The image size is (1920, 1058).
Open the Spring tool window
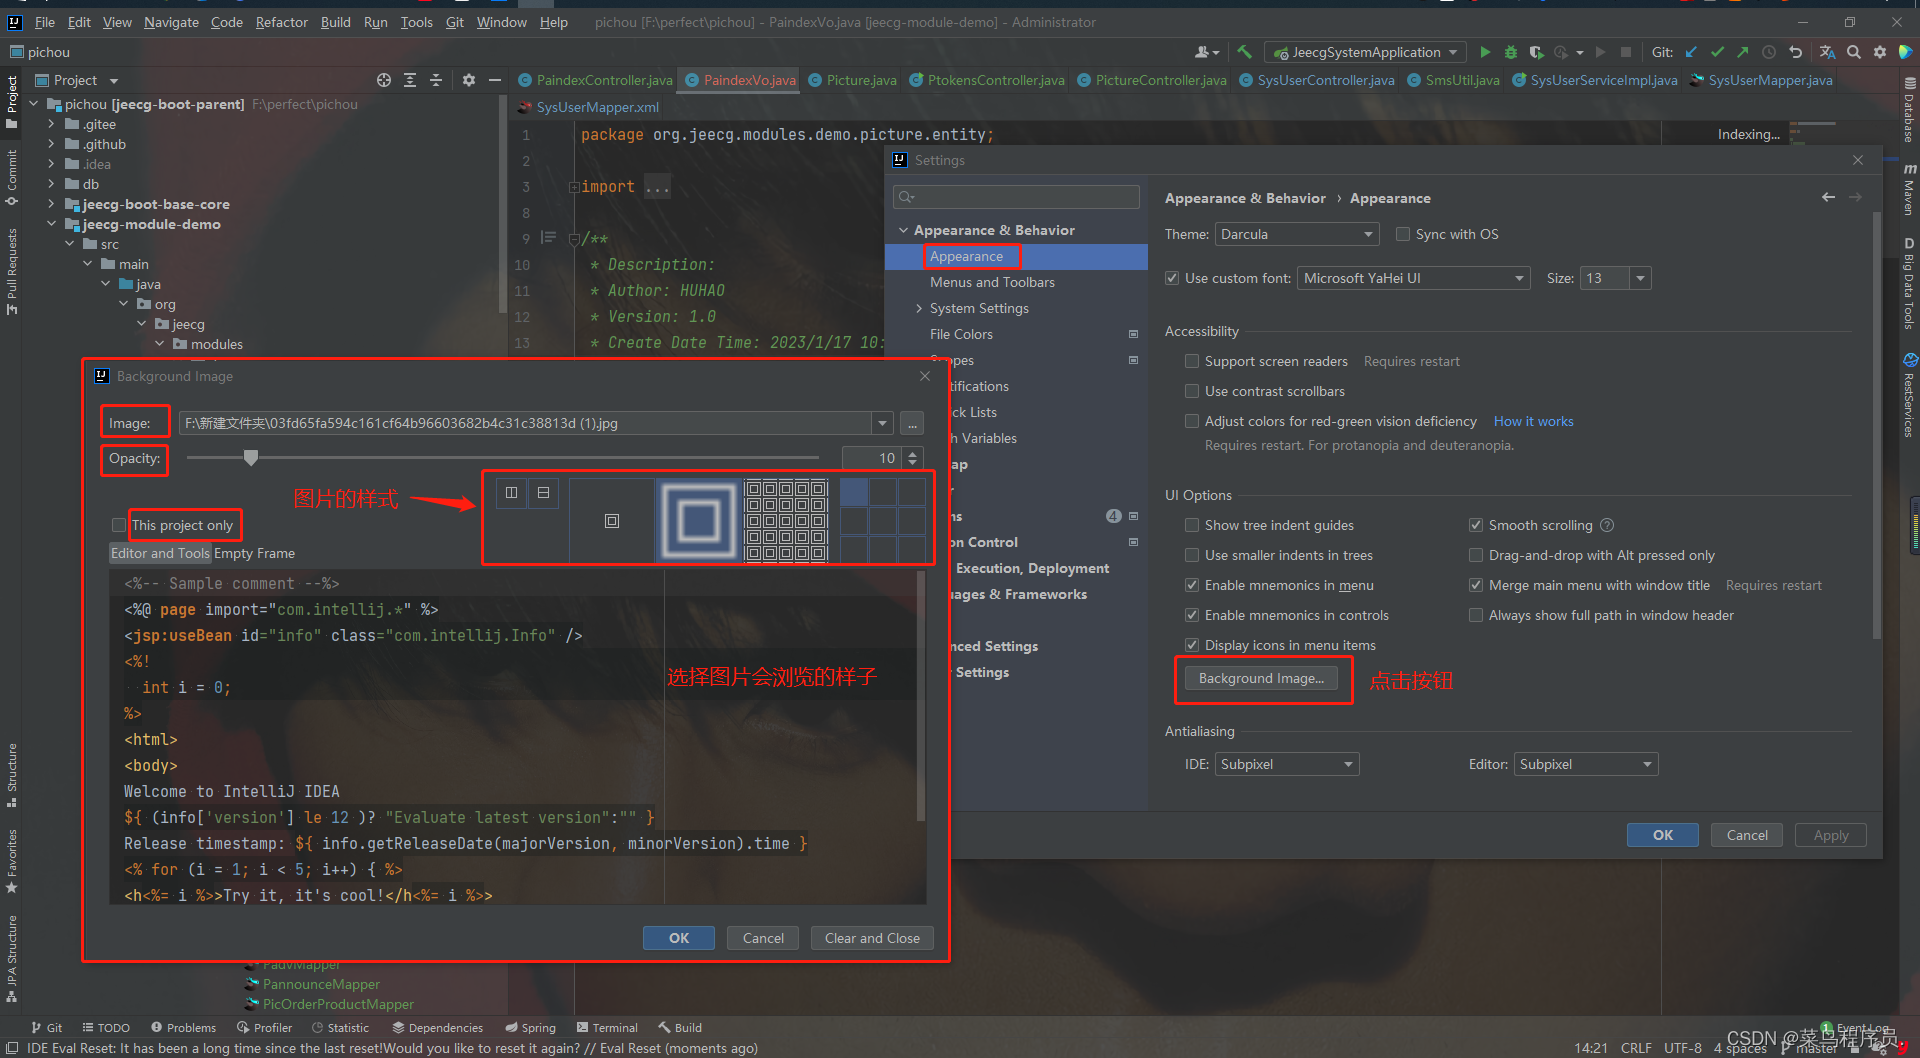coord(530,1027)
